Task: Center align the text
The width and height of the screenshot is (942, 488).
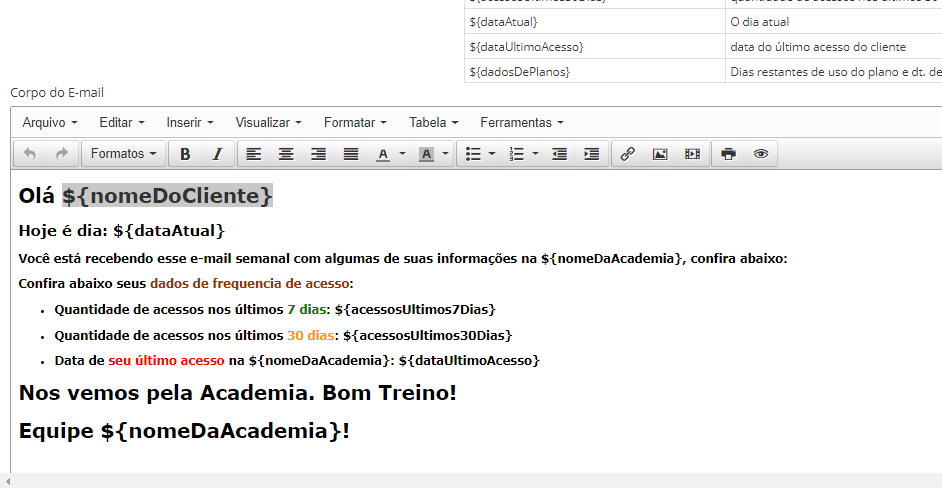Action: click(x=286, y=154)
